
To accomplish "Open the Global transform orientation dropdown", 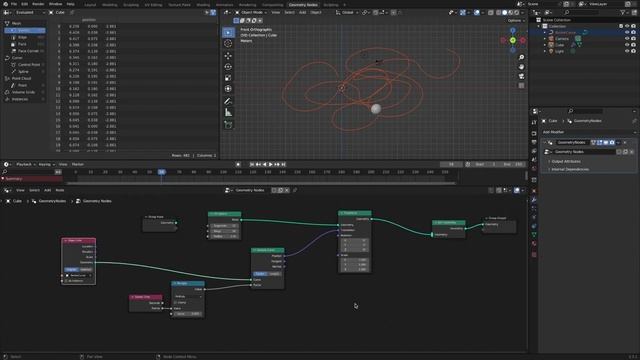I will click(x=346, y=13).
